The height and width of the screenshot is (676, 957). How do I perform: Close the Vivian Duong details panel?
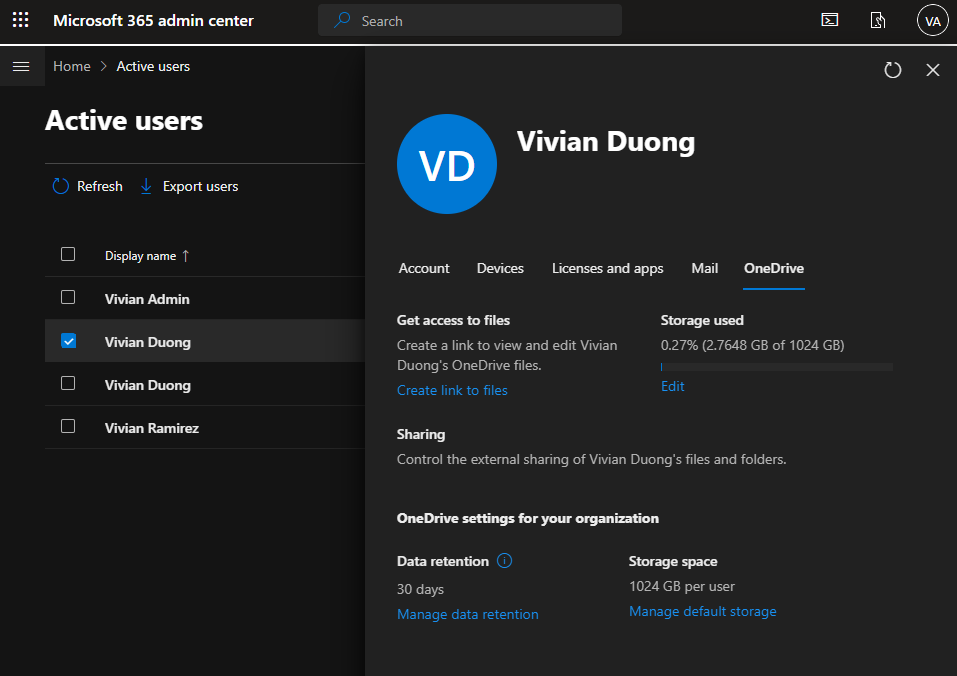(933, 70)
